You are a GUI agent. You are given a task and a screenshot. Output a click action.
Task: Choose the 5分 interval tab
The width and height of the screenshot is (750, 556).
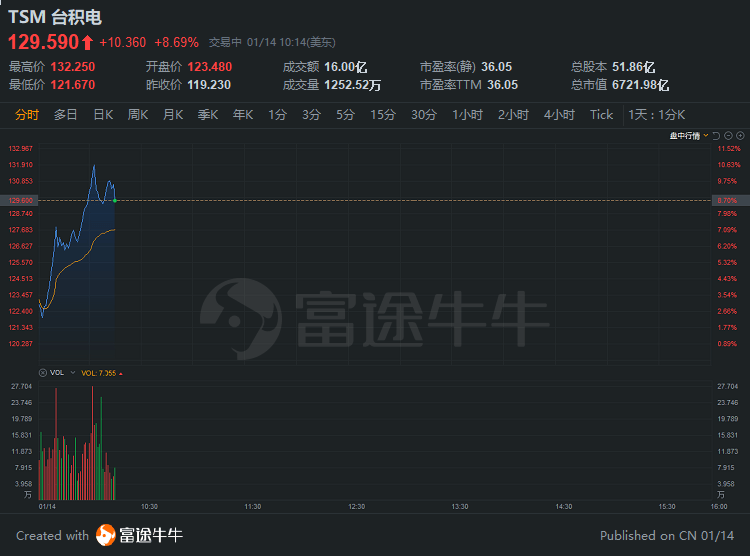(x=345, y=115)
